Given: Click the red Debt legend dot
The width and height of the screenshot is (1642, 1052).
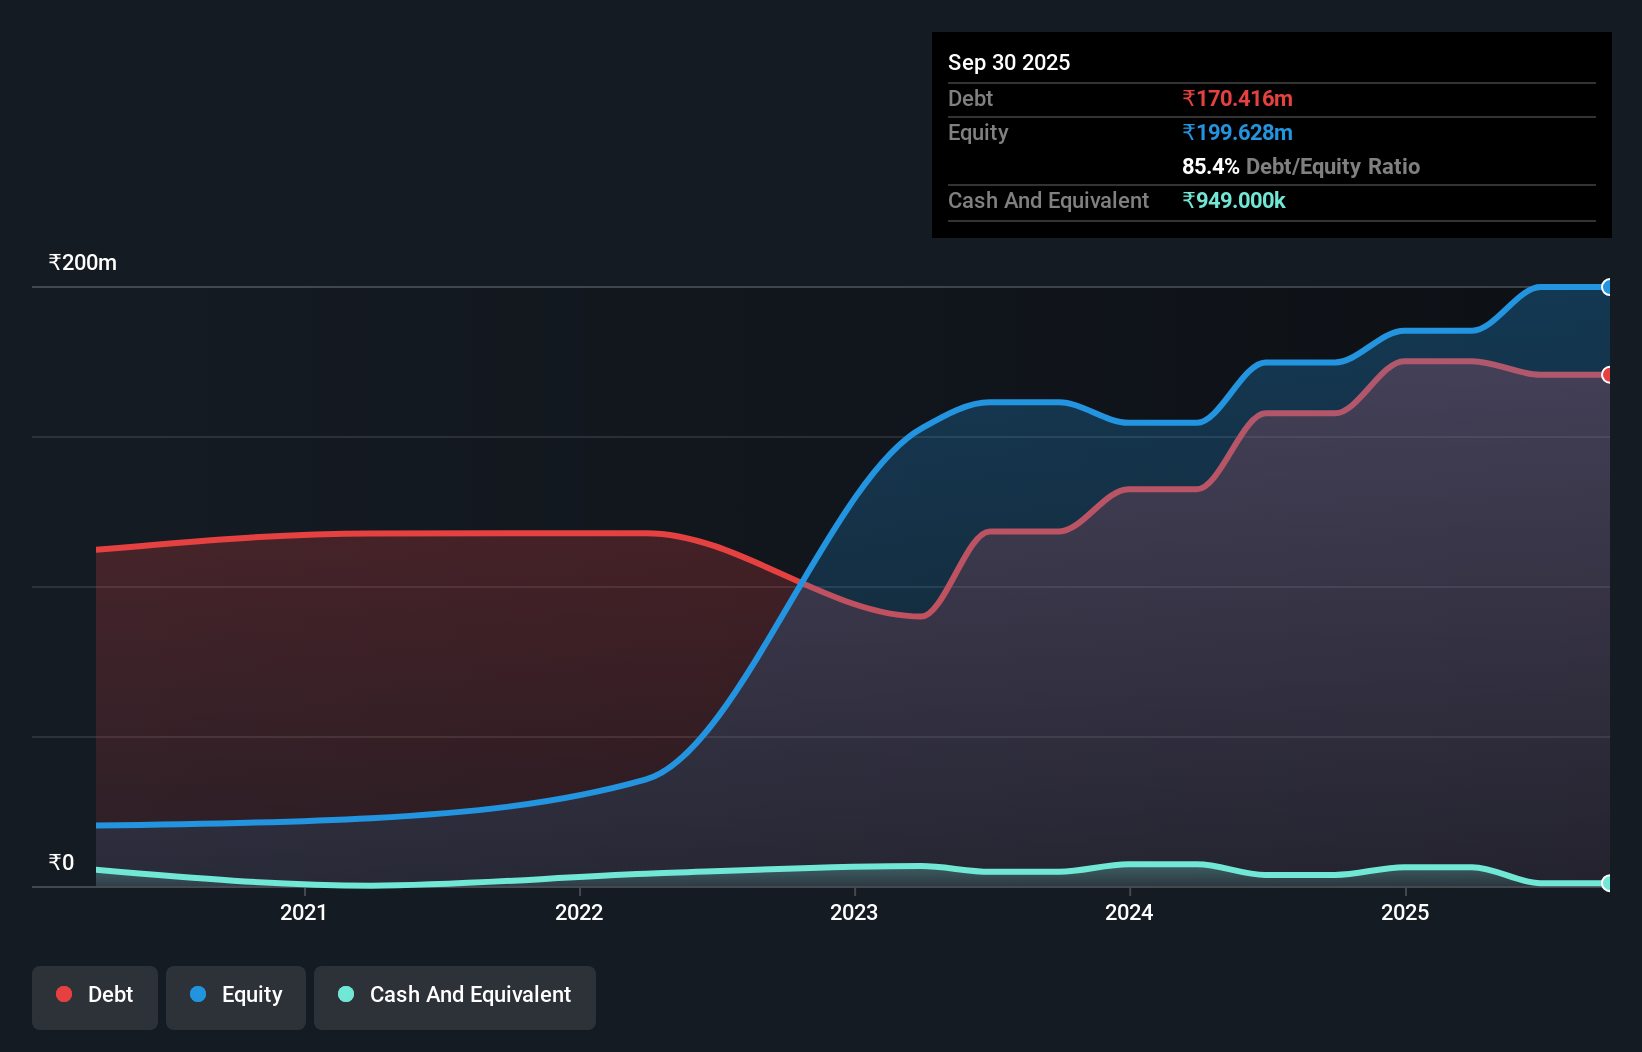Looking at the screenshot, I should (x=63, y=994).
